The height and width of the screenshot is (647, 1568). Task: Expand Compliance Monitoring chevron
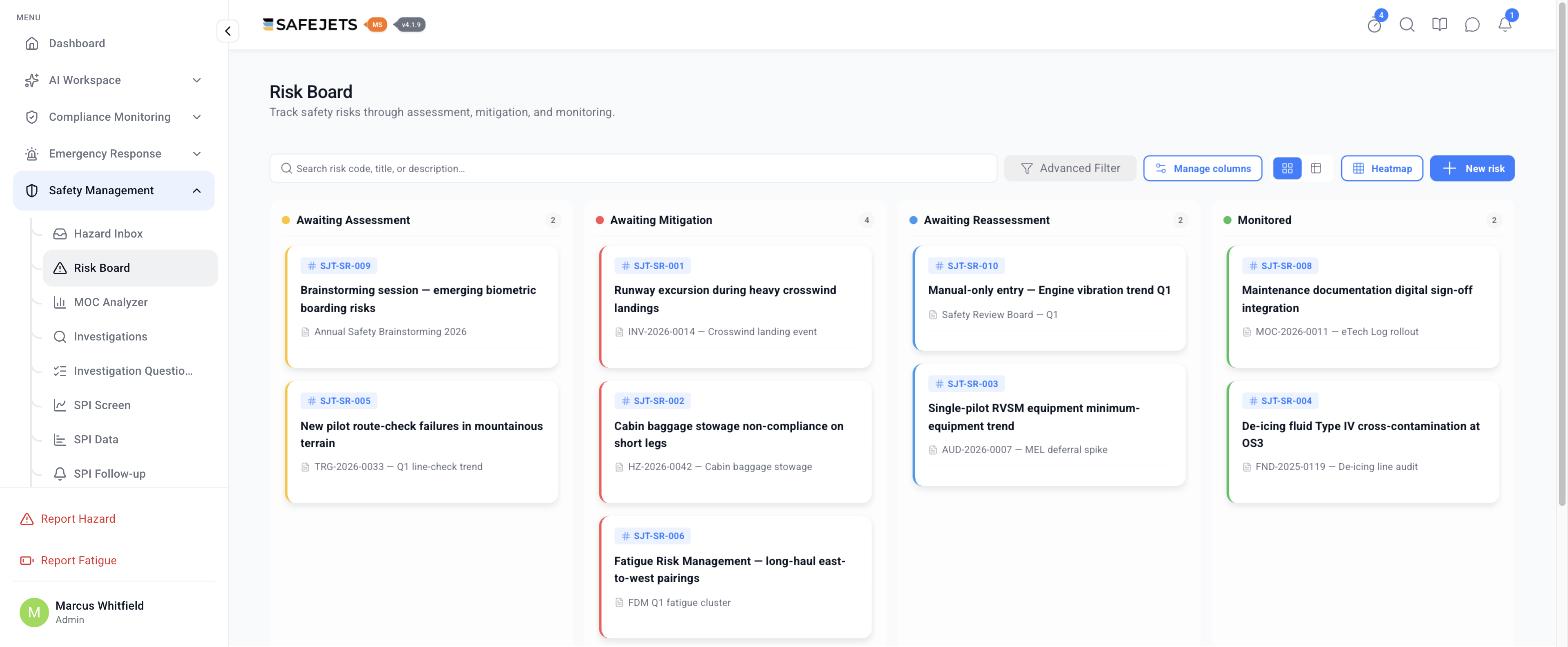[196, 117]
